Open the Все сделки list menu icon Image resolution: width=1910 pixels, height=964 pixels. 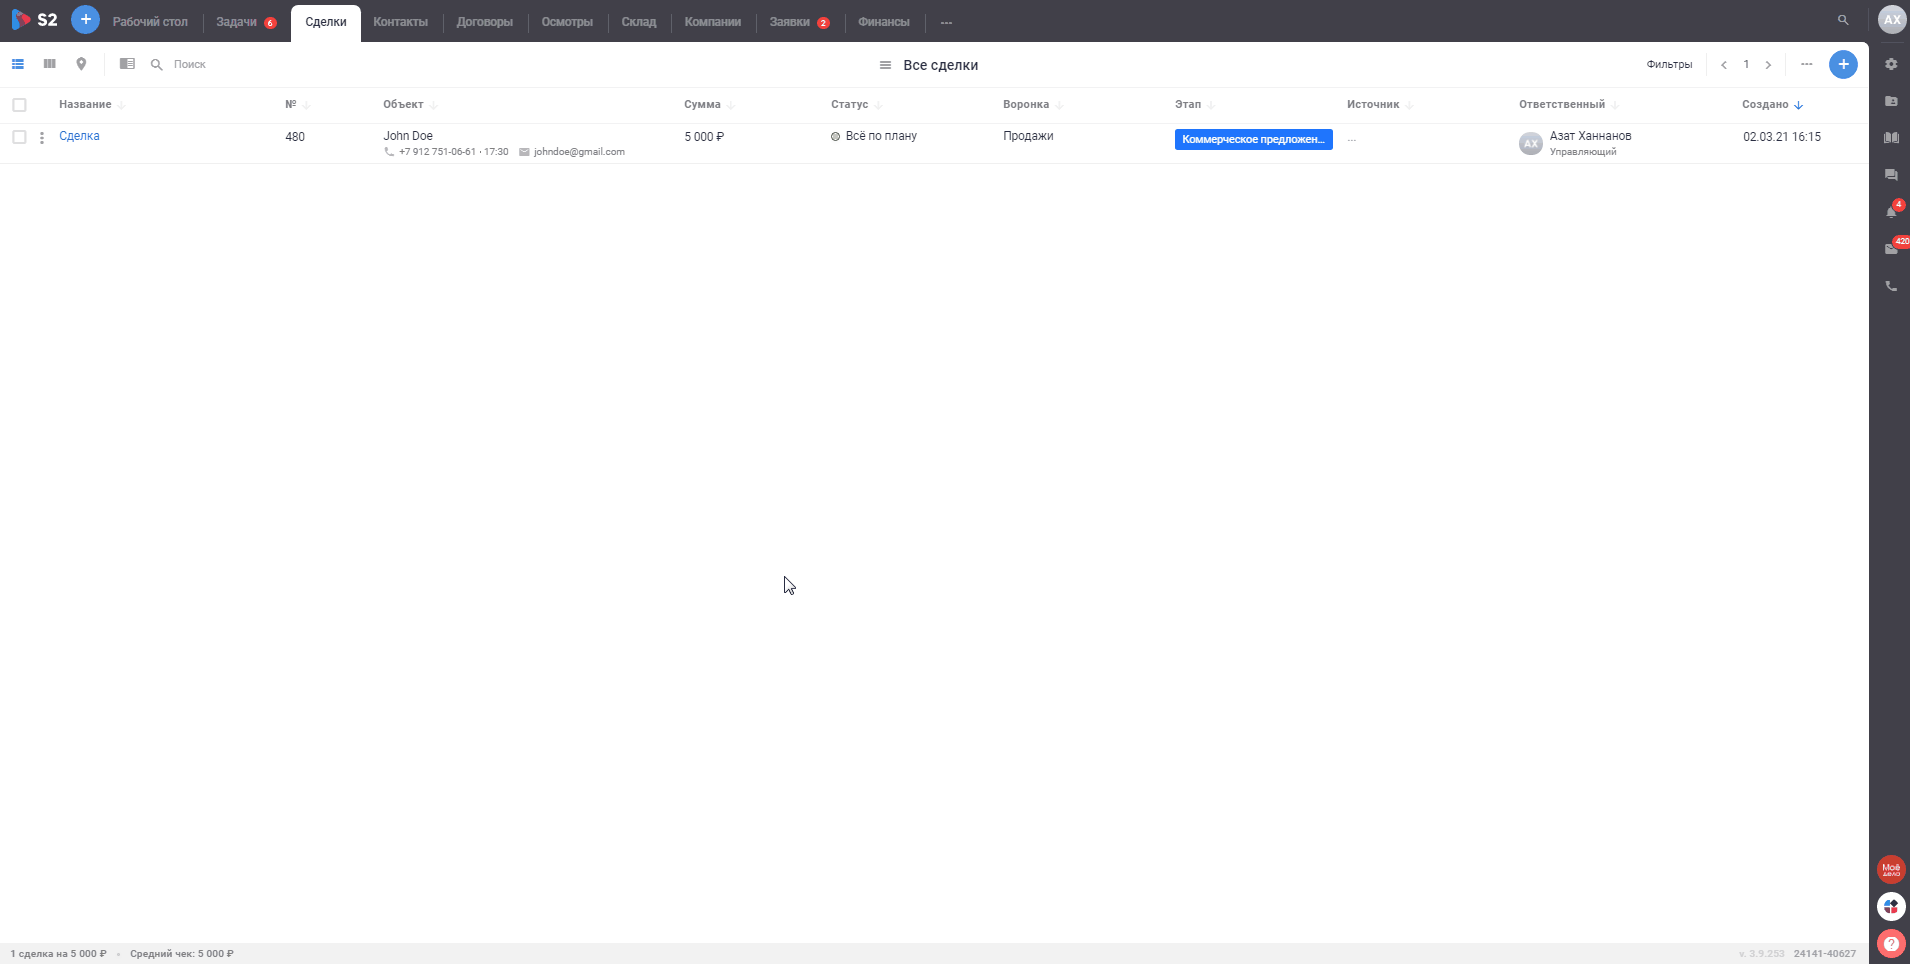(x=885, y=65)
